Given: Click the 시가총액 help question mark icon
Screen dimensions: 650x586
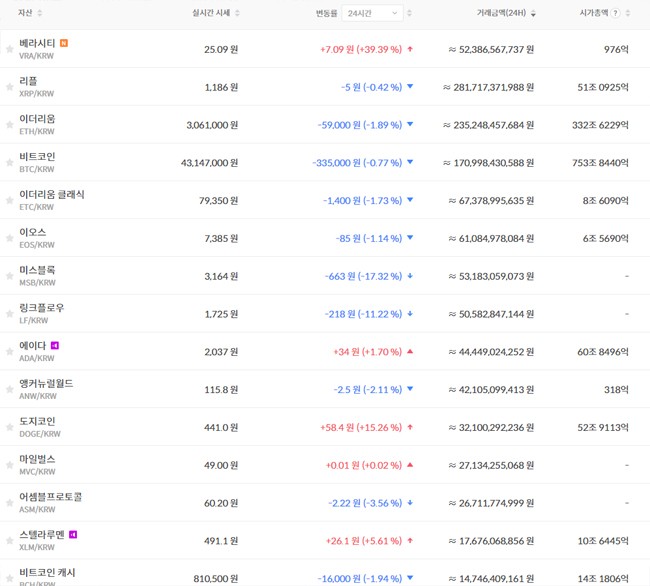Looking at the screenshot, I should [x=616, y=13].
